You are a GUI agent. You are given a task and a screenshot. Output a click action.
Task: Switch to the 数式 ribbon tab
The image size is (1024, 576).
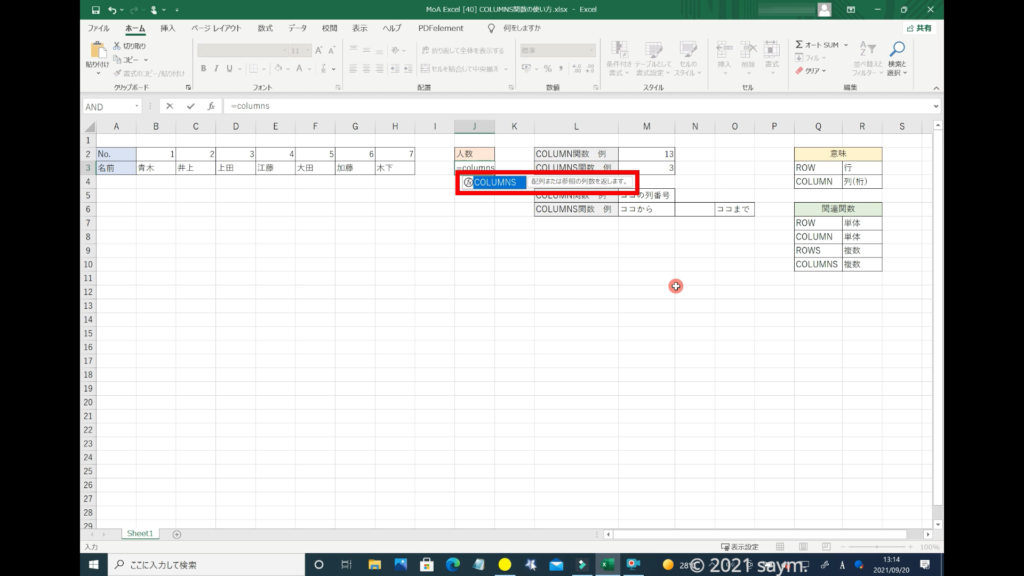coord(265,28)
